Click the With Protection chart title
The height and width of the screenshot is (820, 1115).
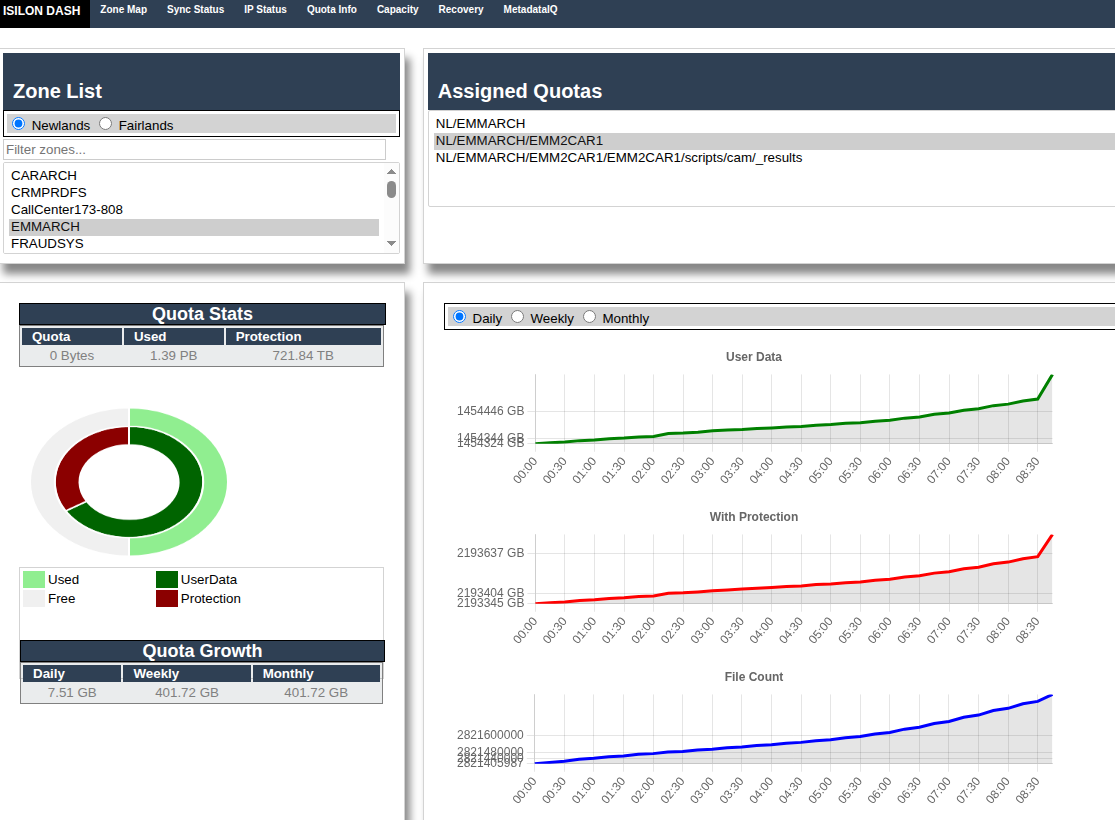[x=754, y=516]
